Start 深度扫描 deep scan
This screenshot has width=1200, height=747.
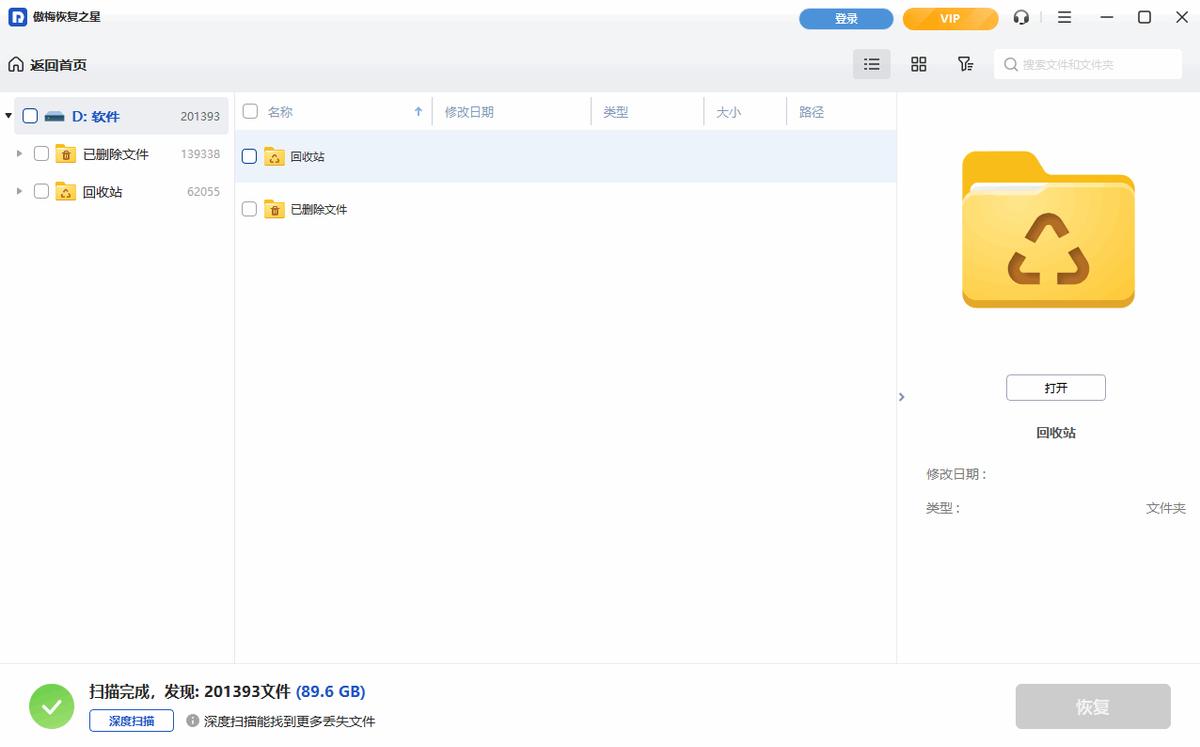pyautogui.click(x=131, y=720)
